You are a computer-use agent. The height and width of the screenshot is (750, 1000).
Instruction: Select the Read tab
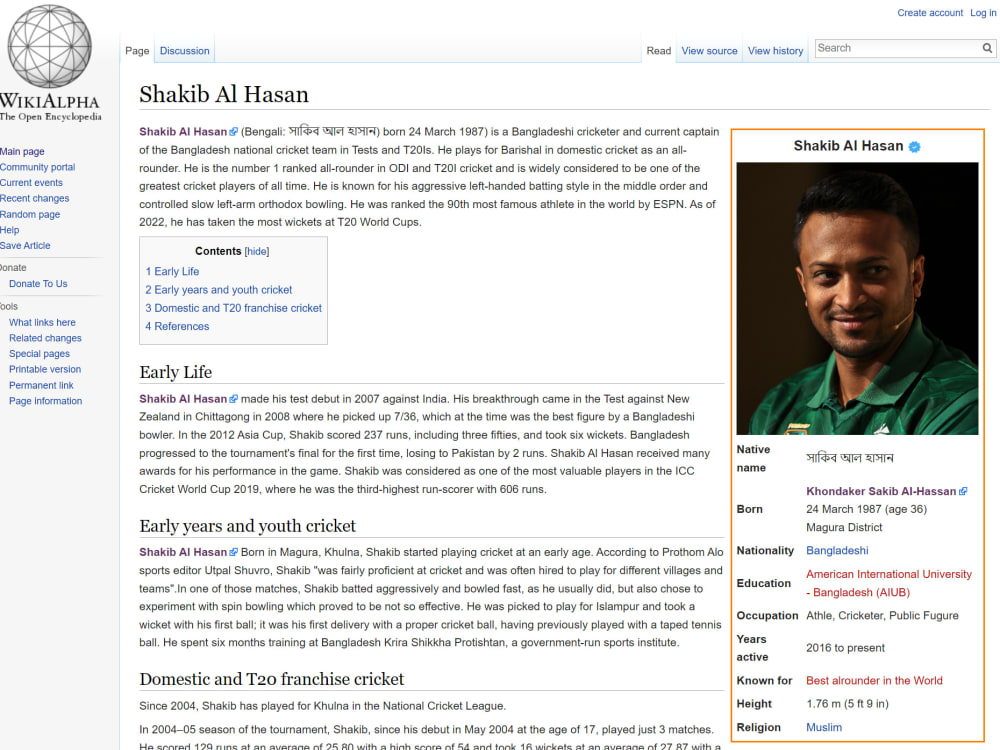659,50
